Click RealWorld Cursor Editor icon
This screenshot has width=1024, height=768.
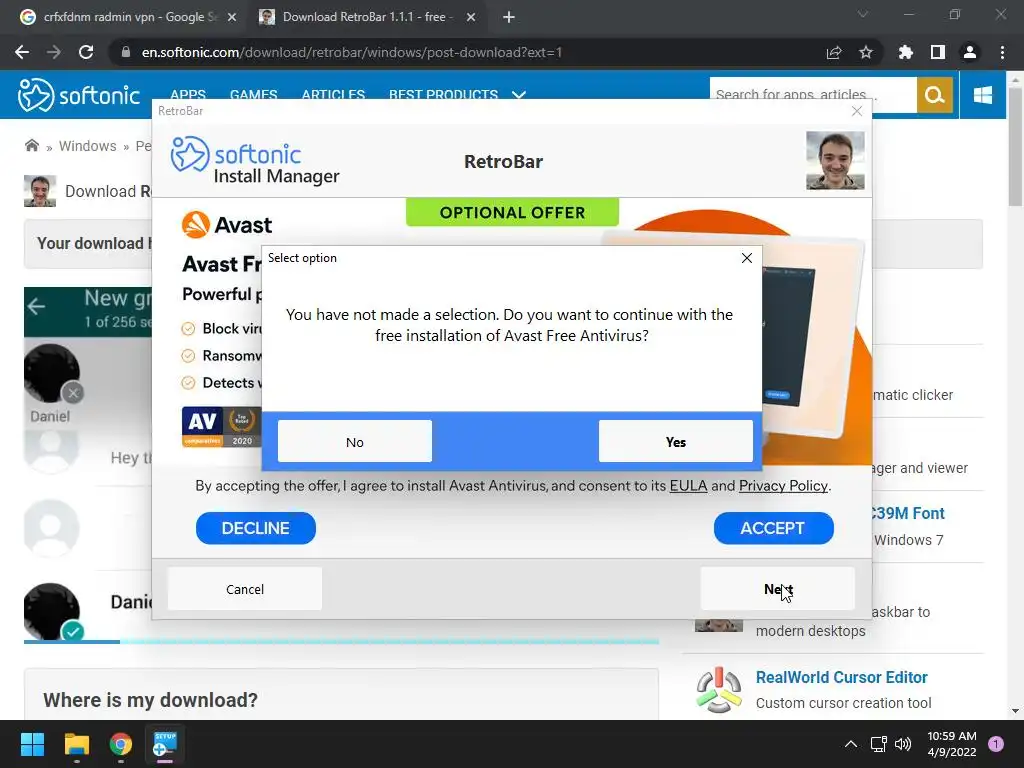[719, 690]
